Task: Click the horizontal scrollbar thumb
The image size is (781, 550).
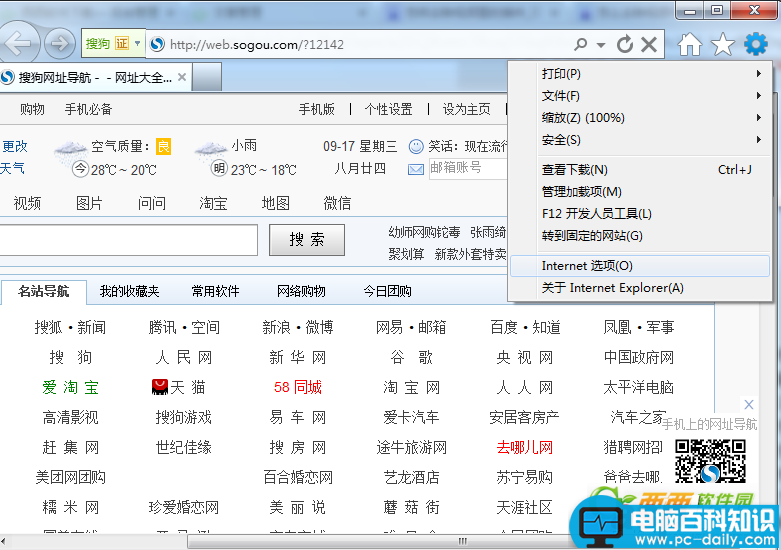Action: pos(463,542)
